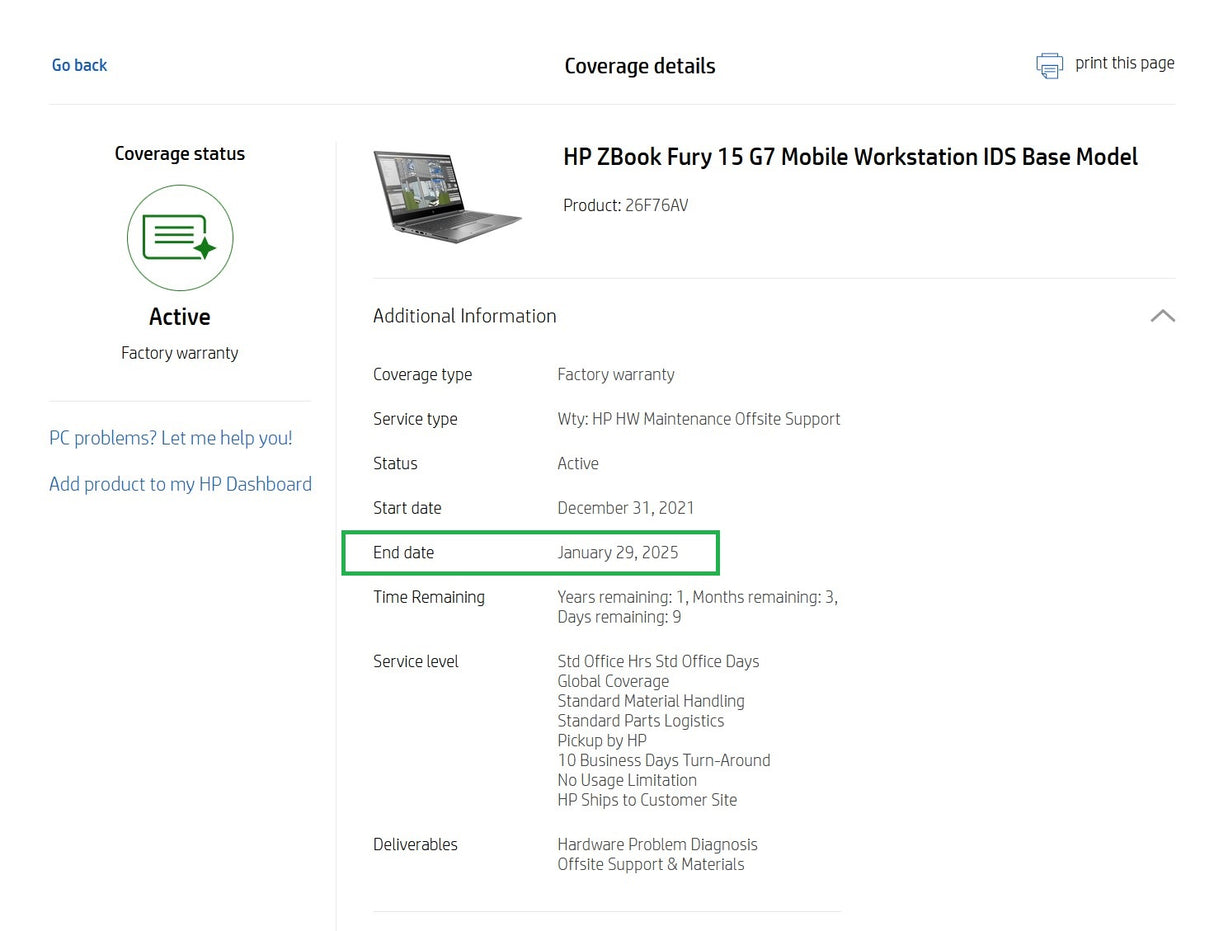1214x931 pixels.
Task: Click the Service type label
Action: point(415,419)
